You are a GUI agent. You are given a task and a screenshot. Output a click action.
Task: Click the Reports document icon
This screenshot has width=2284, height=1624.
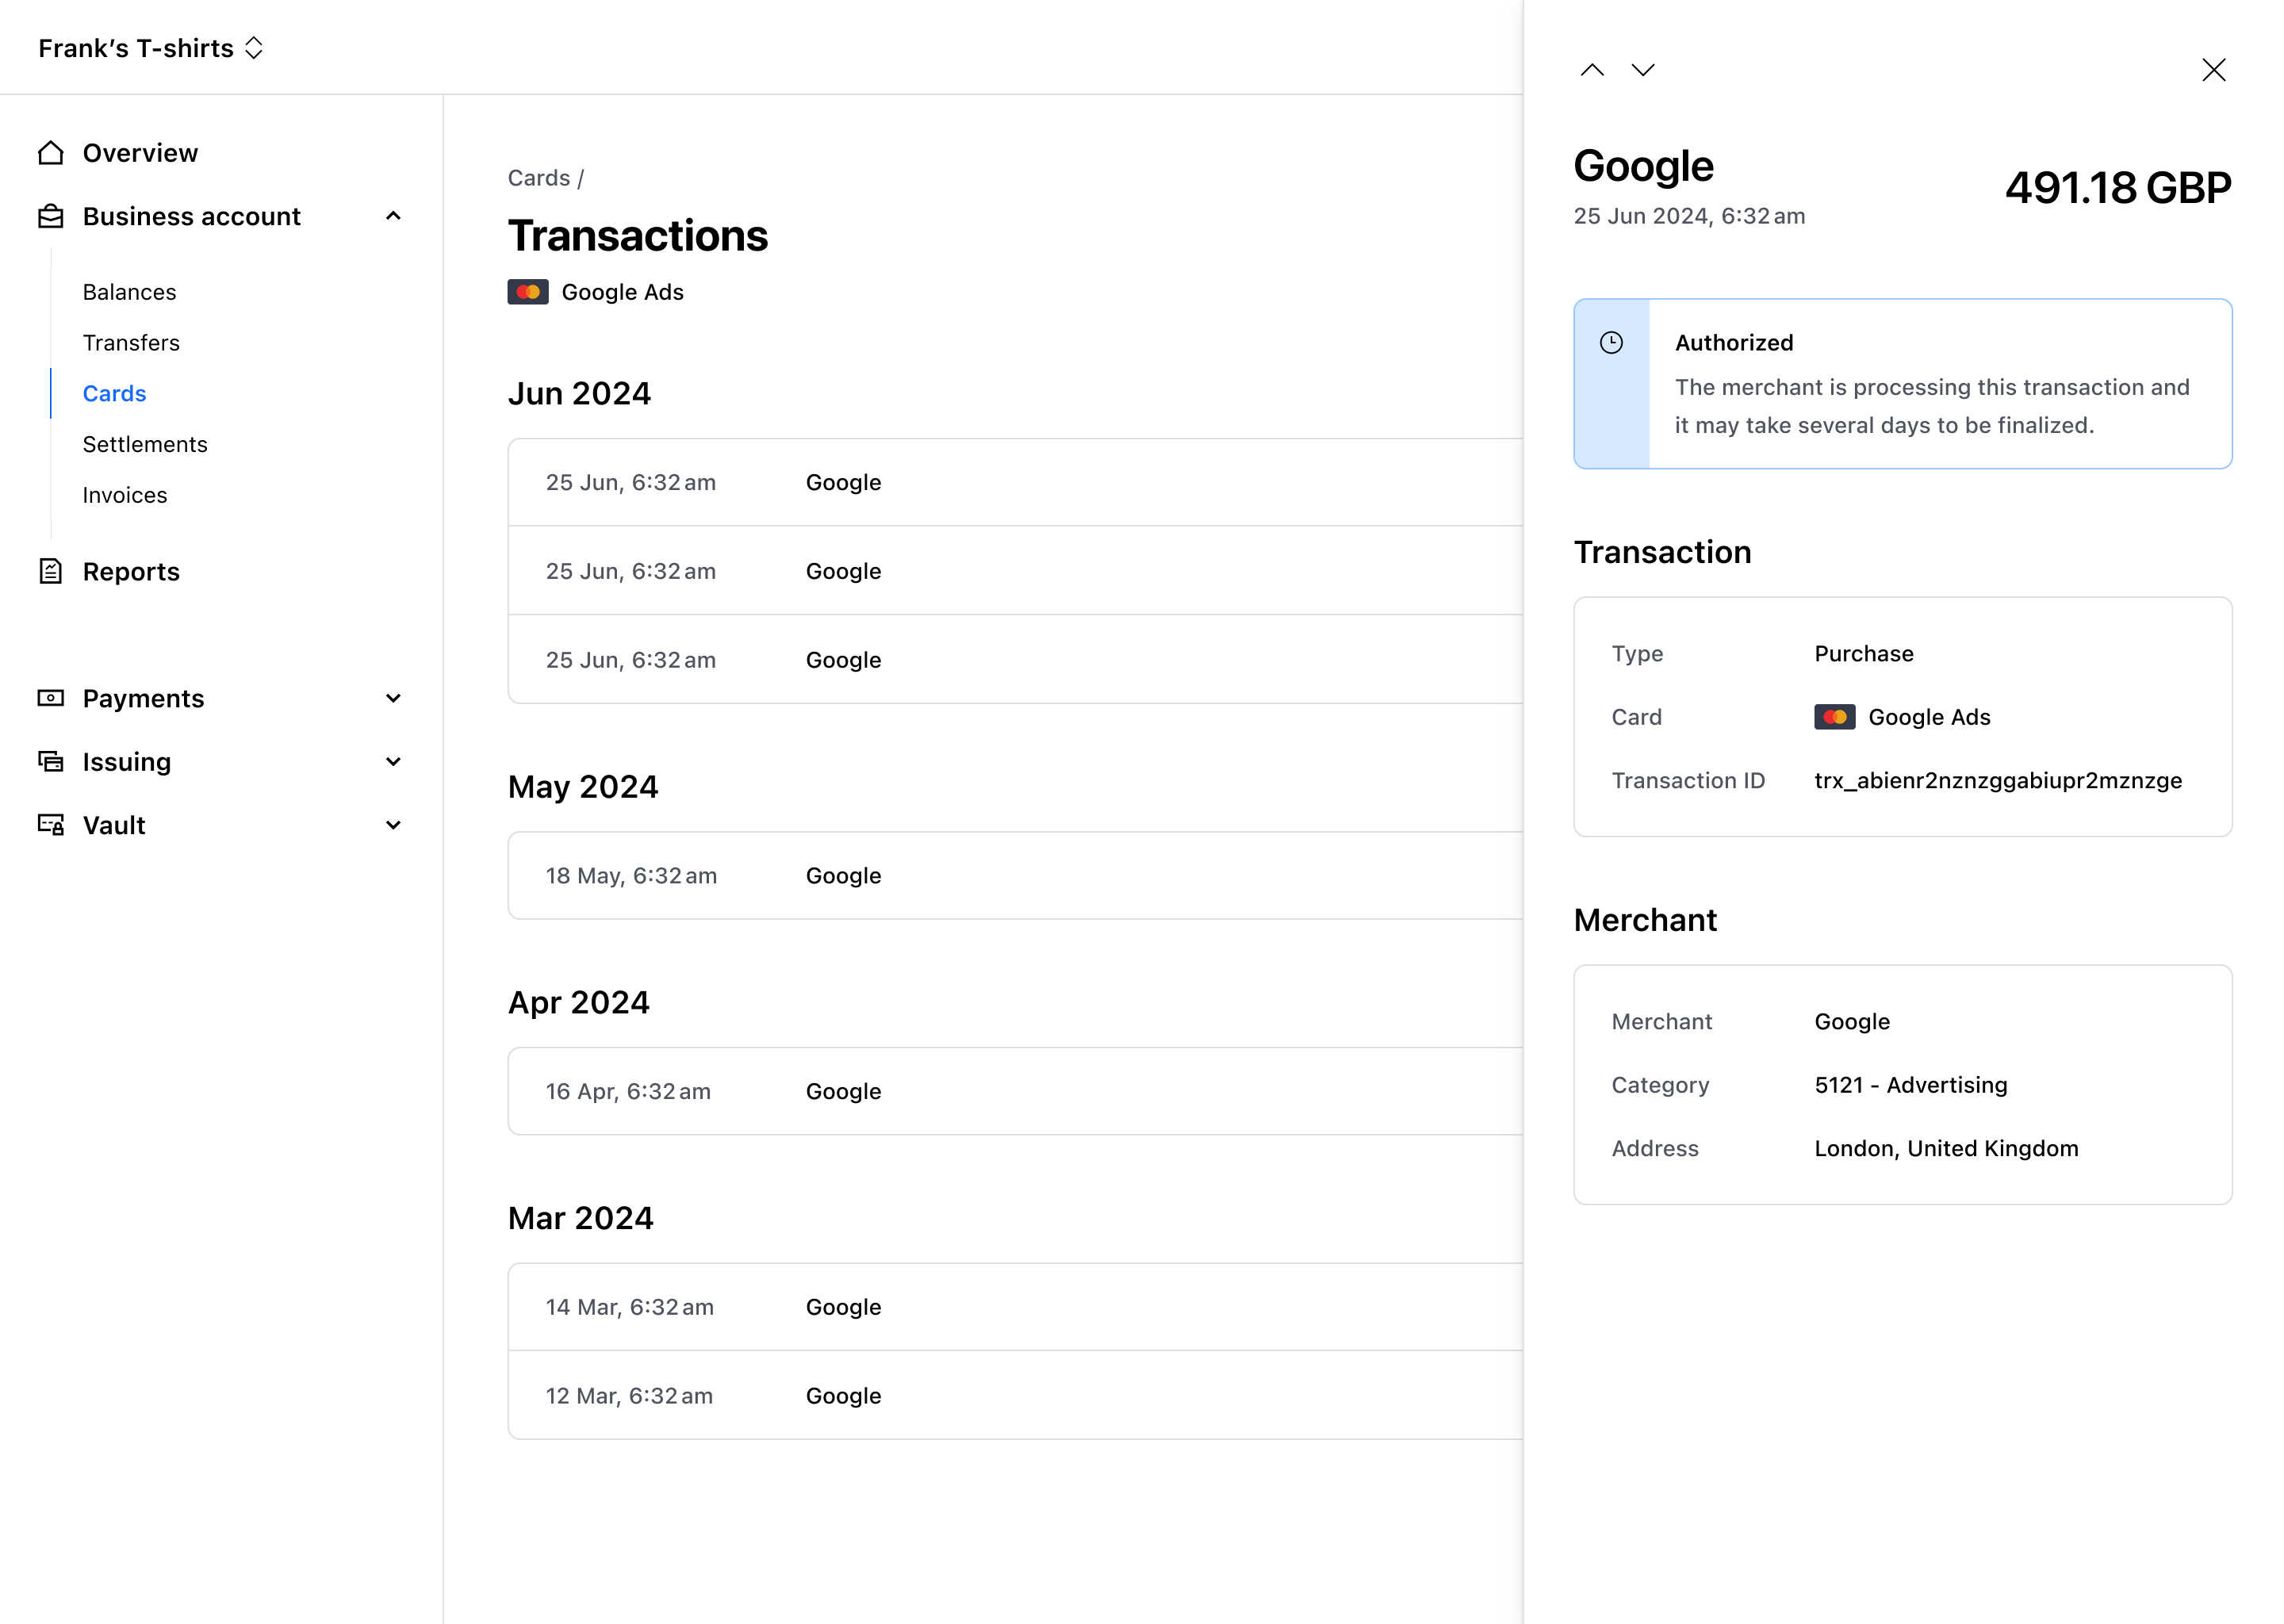coord(50,571)
